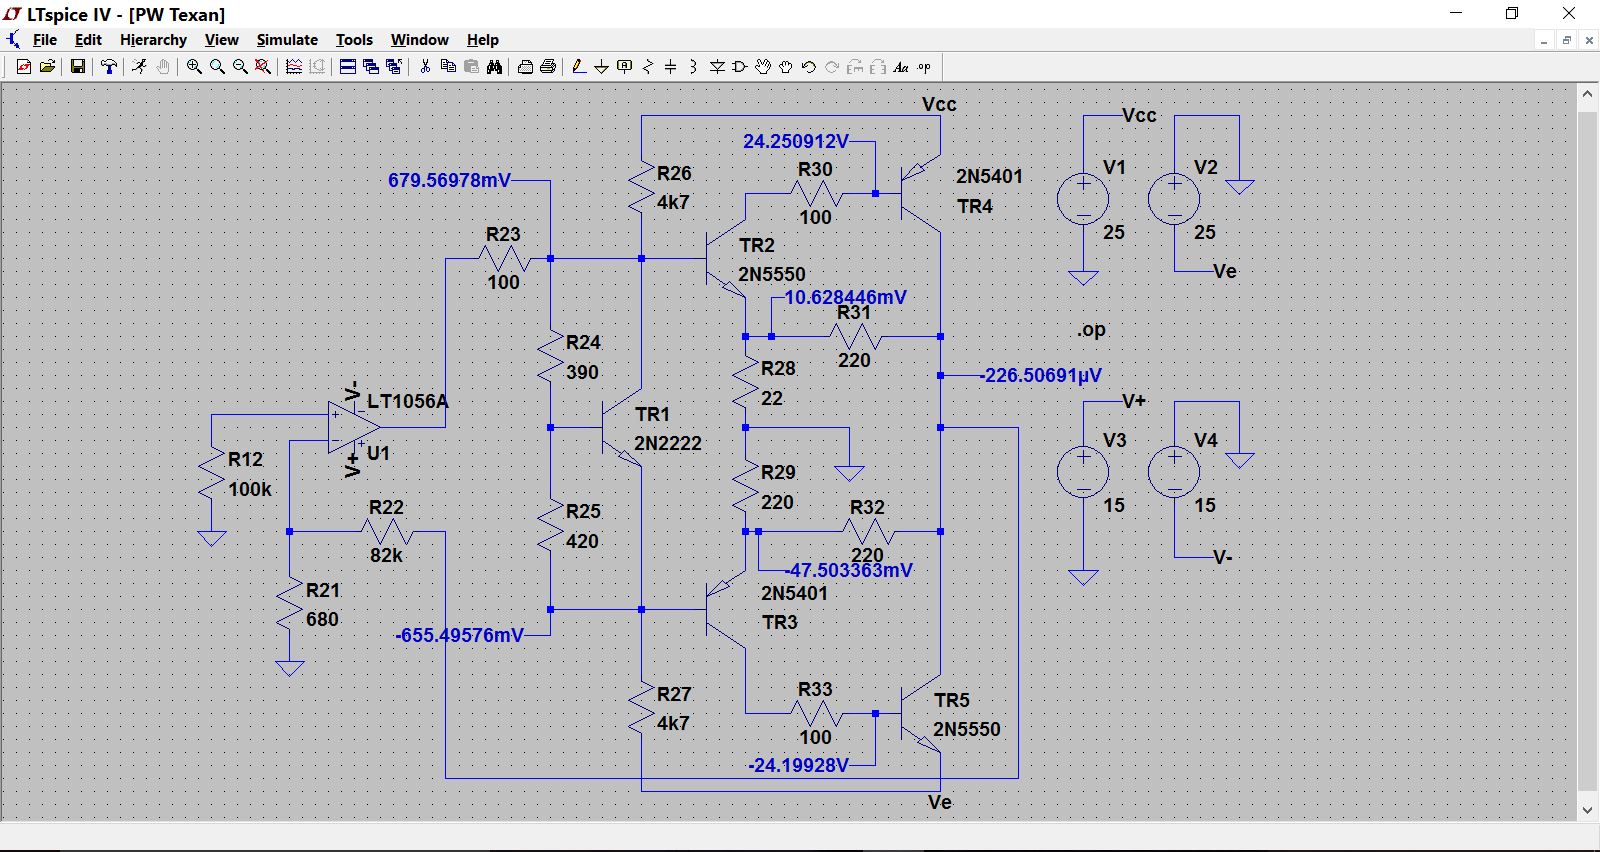The image size is (1600, 852).
Task: Halt simulation with the hand icon
Action: click(x=163, y=67)
